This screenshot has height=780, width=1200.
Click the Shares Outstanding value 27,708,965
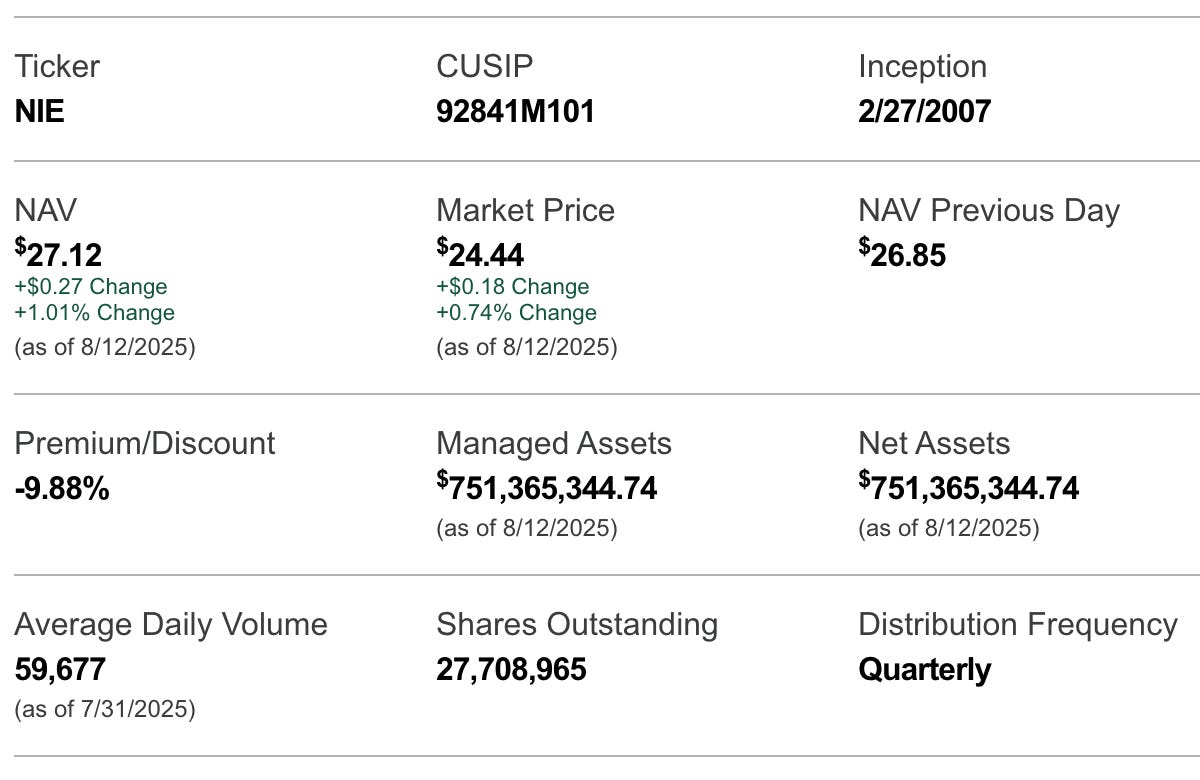coord(511,669)
